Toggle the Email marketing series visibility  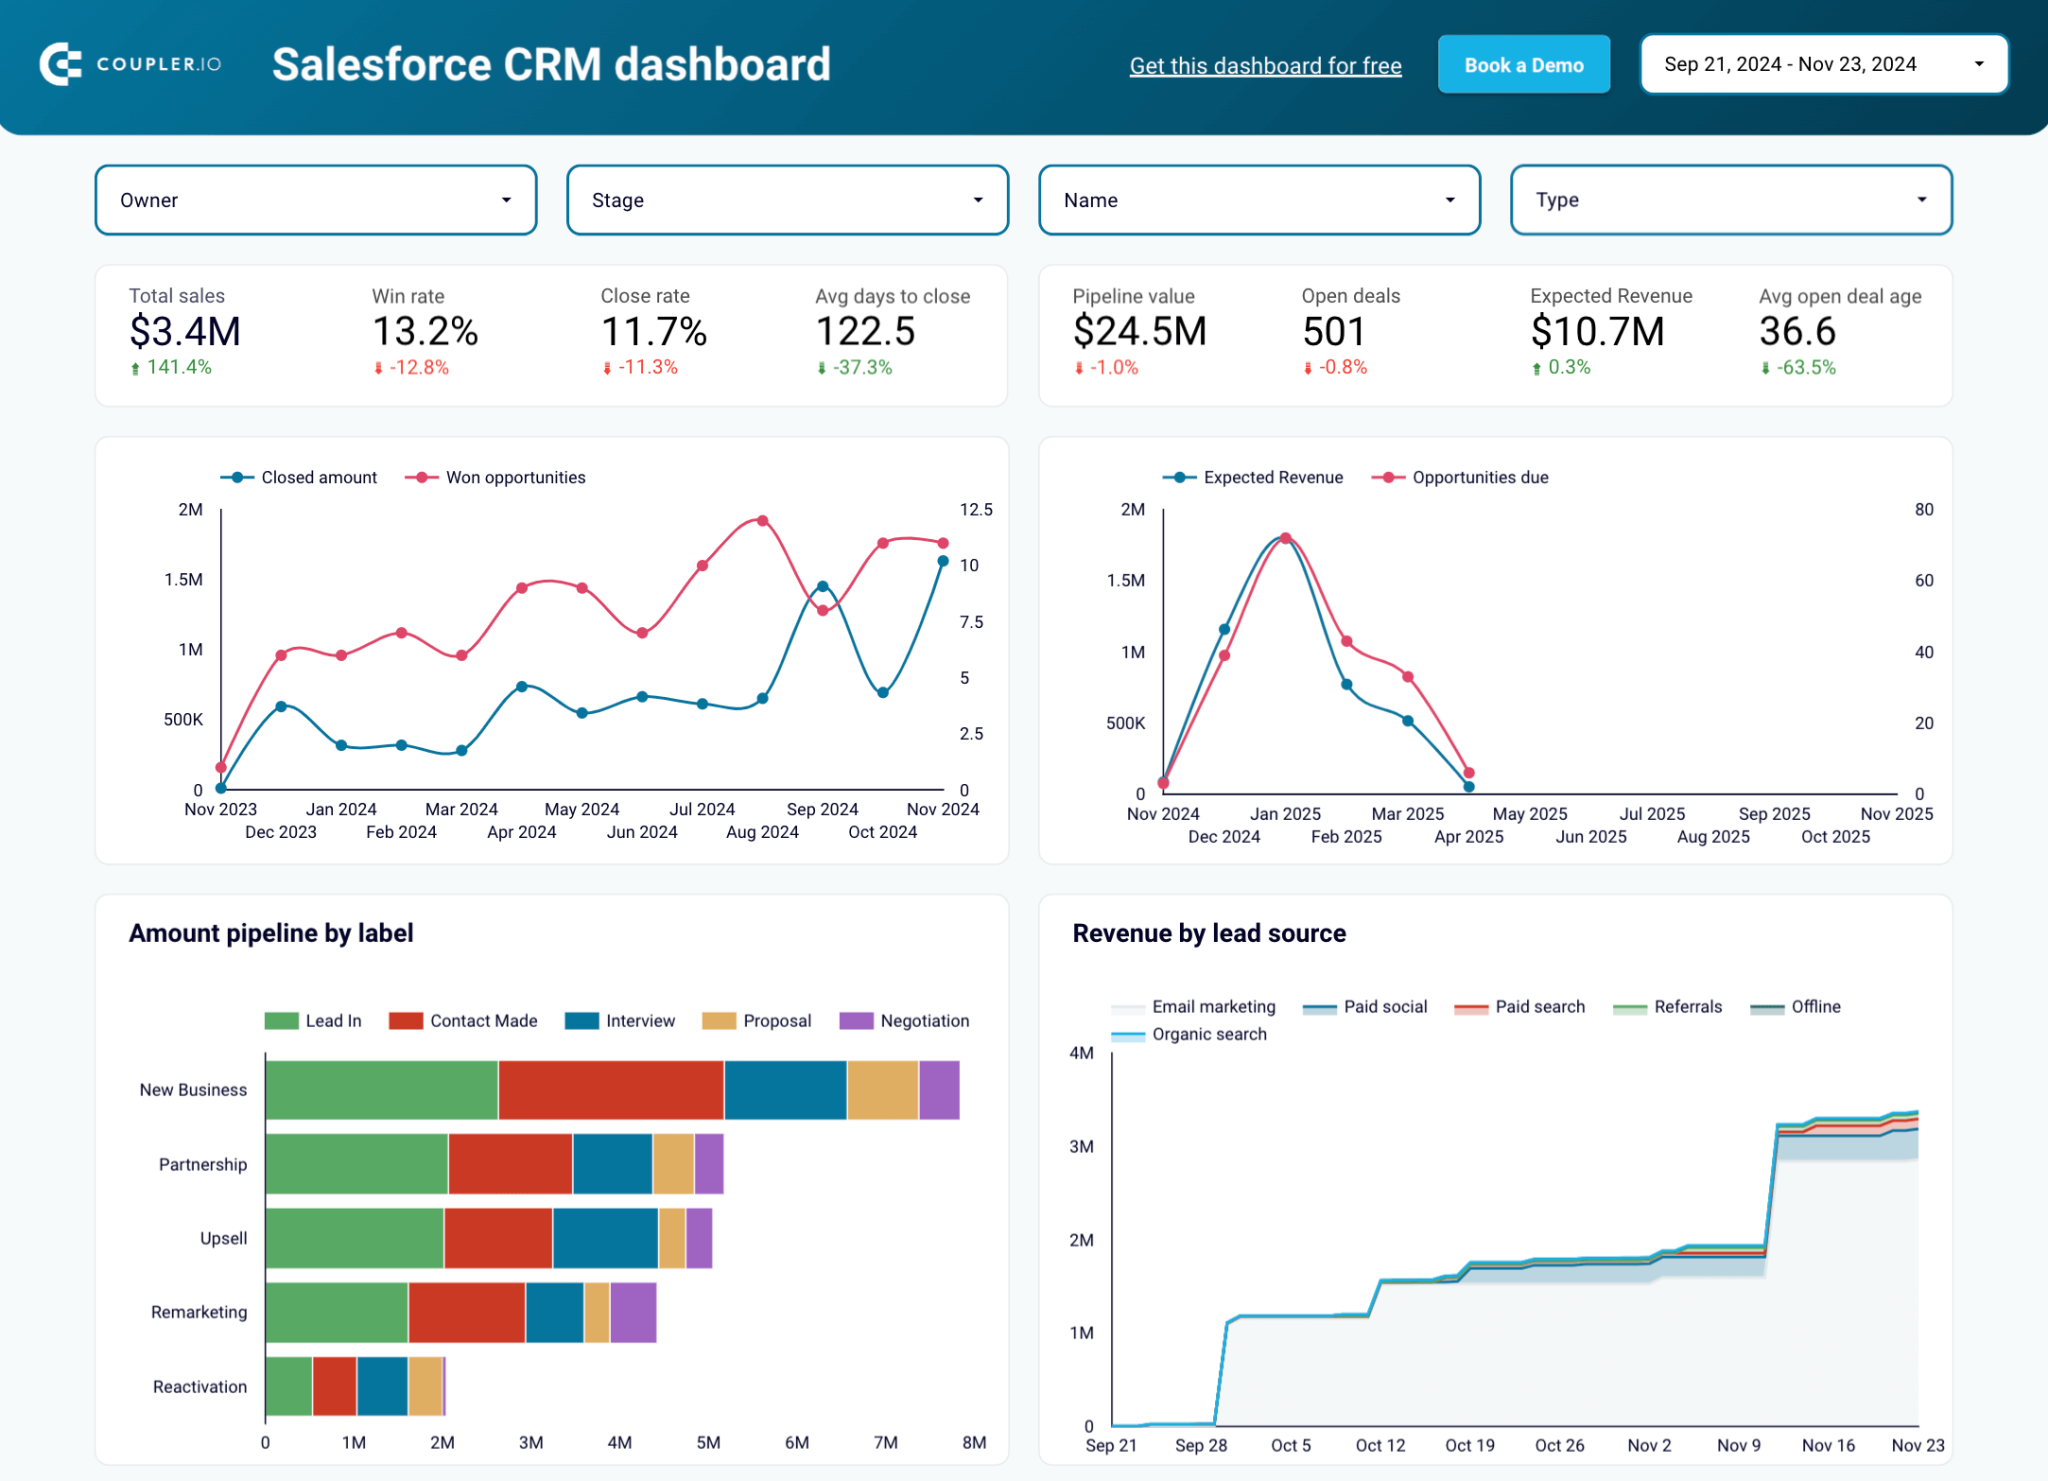point(1127,1007)
